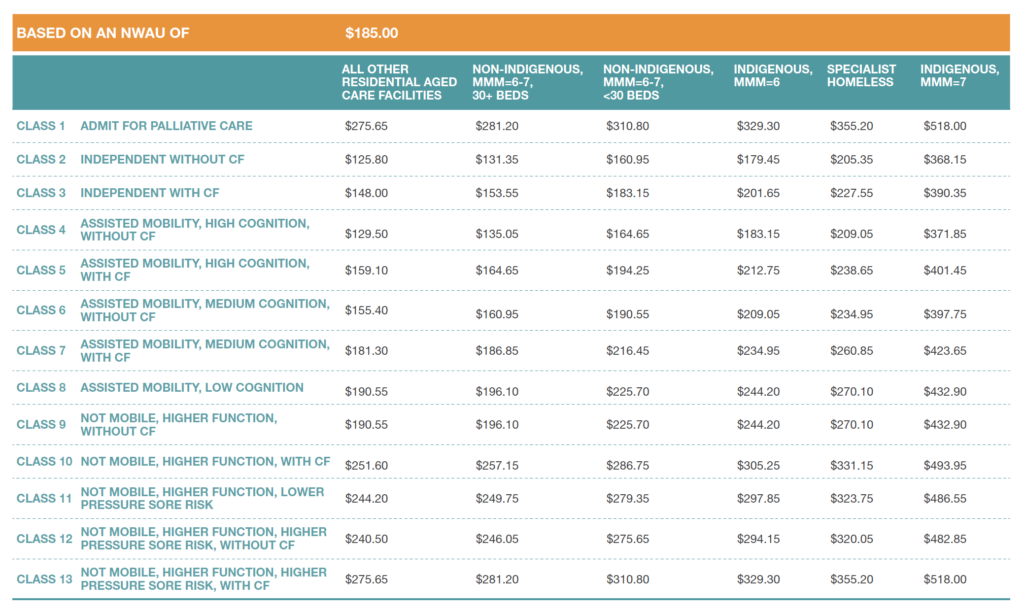Select $249.75 in the Class 11 row
Screen dimensions: 1024x612
click(x=497, y=498)
